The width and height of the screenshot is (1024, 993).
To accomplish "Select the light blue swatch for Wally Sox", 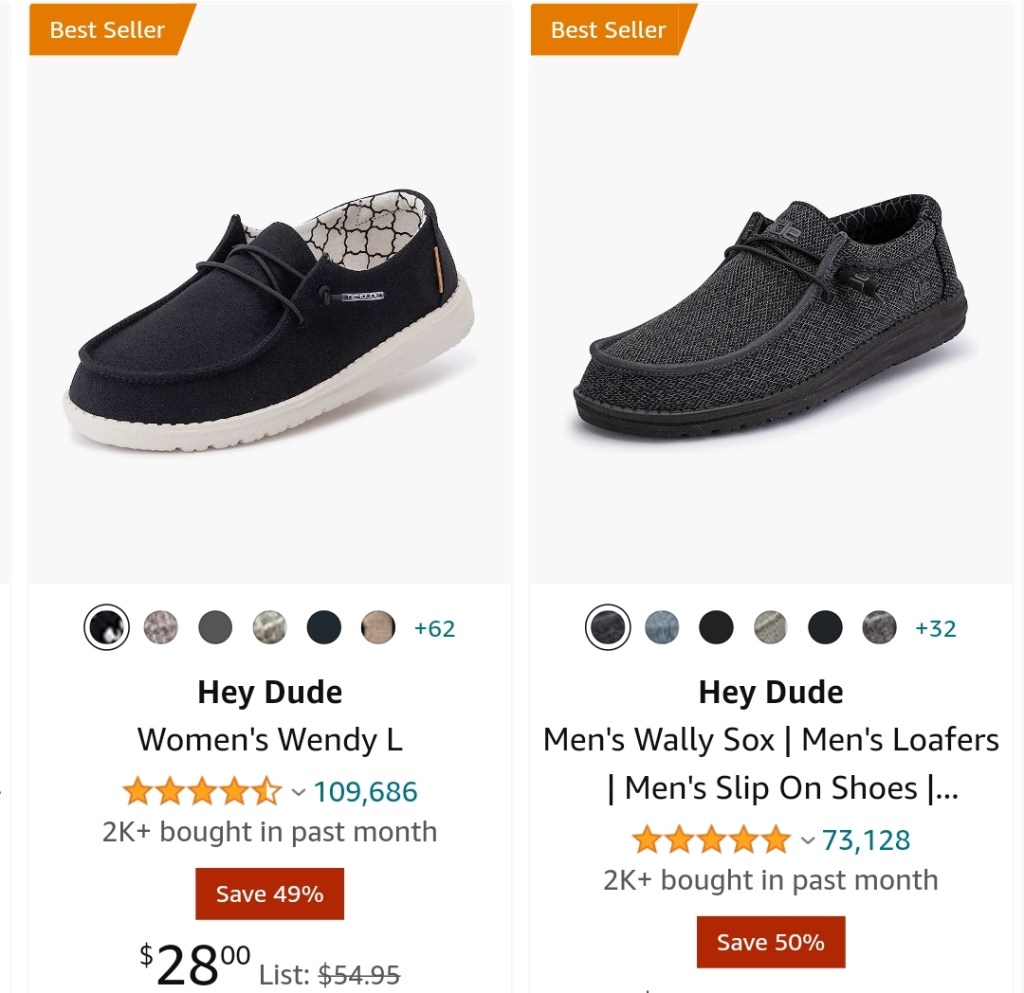I will pyautogui.click(x=662, y=627).
